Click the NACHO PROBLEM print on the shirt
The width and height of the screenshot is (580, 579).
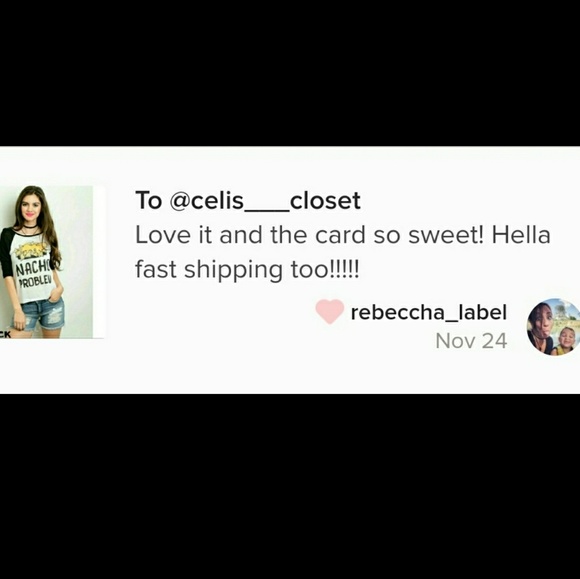pyautogui.click(x=34, y=274)
